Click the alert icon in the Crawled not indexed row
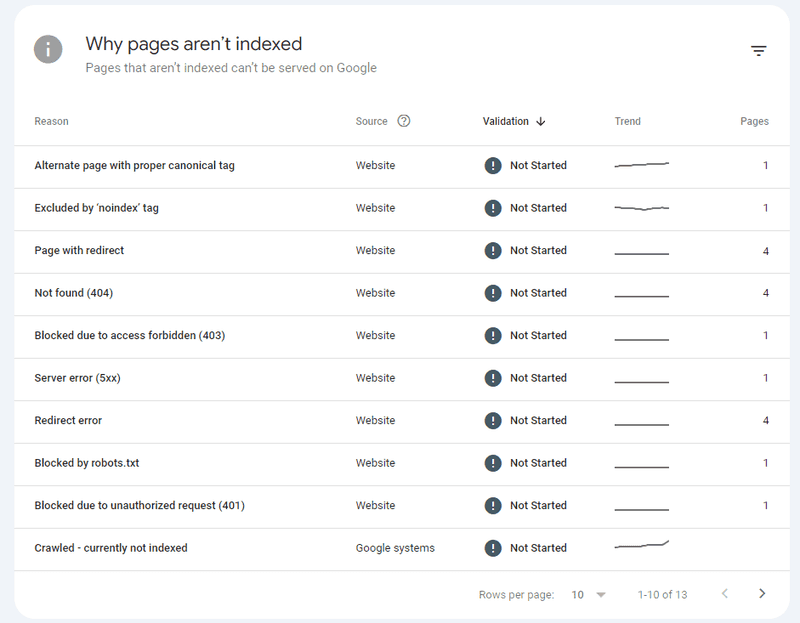The image size is (800, 623). click(x=493, y=548)
